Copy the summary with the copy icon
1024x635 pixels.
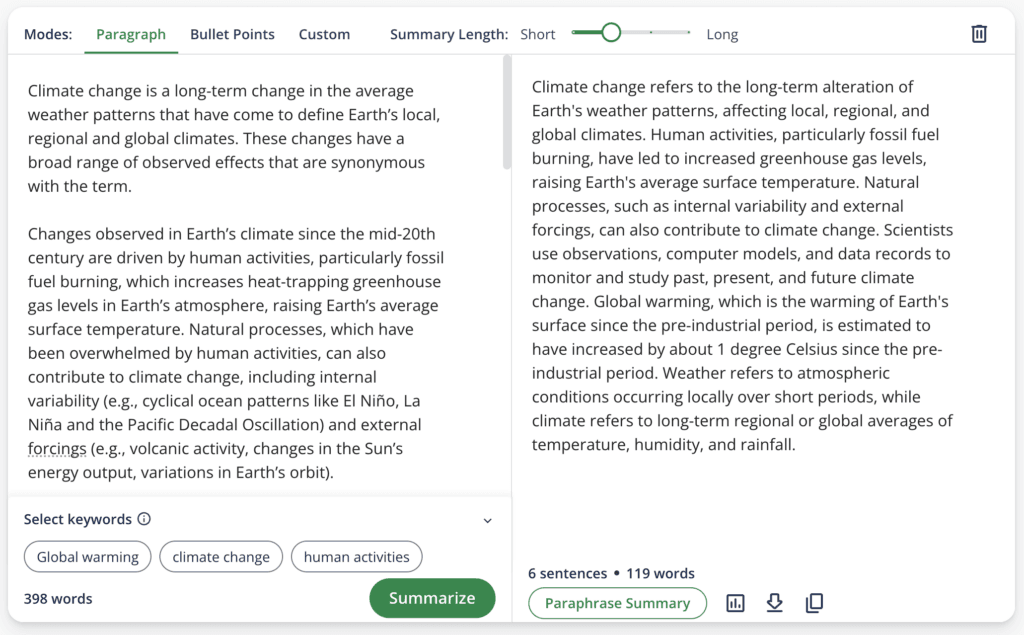814,602
